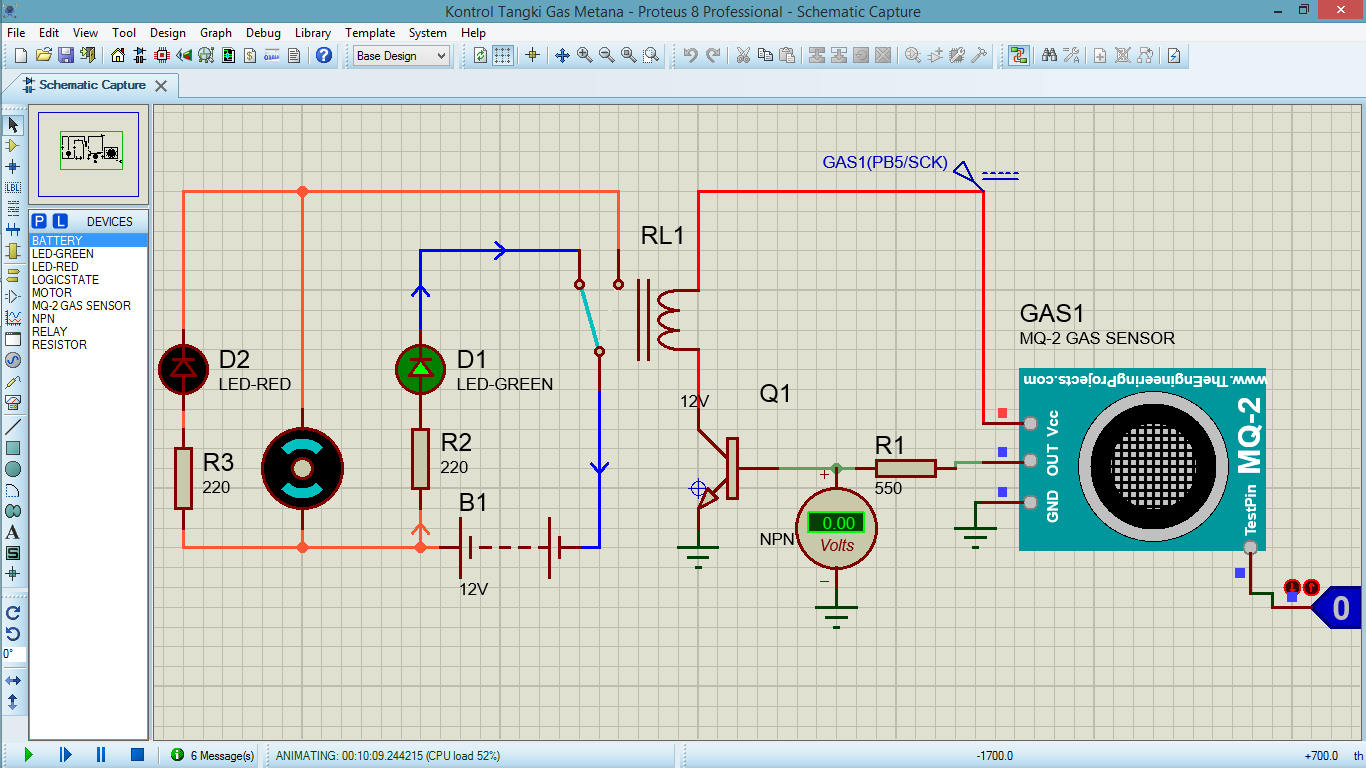Toggle the logic state 0 on TestPin

pyautogui.click(x=1336, y=608)
